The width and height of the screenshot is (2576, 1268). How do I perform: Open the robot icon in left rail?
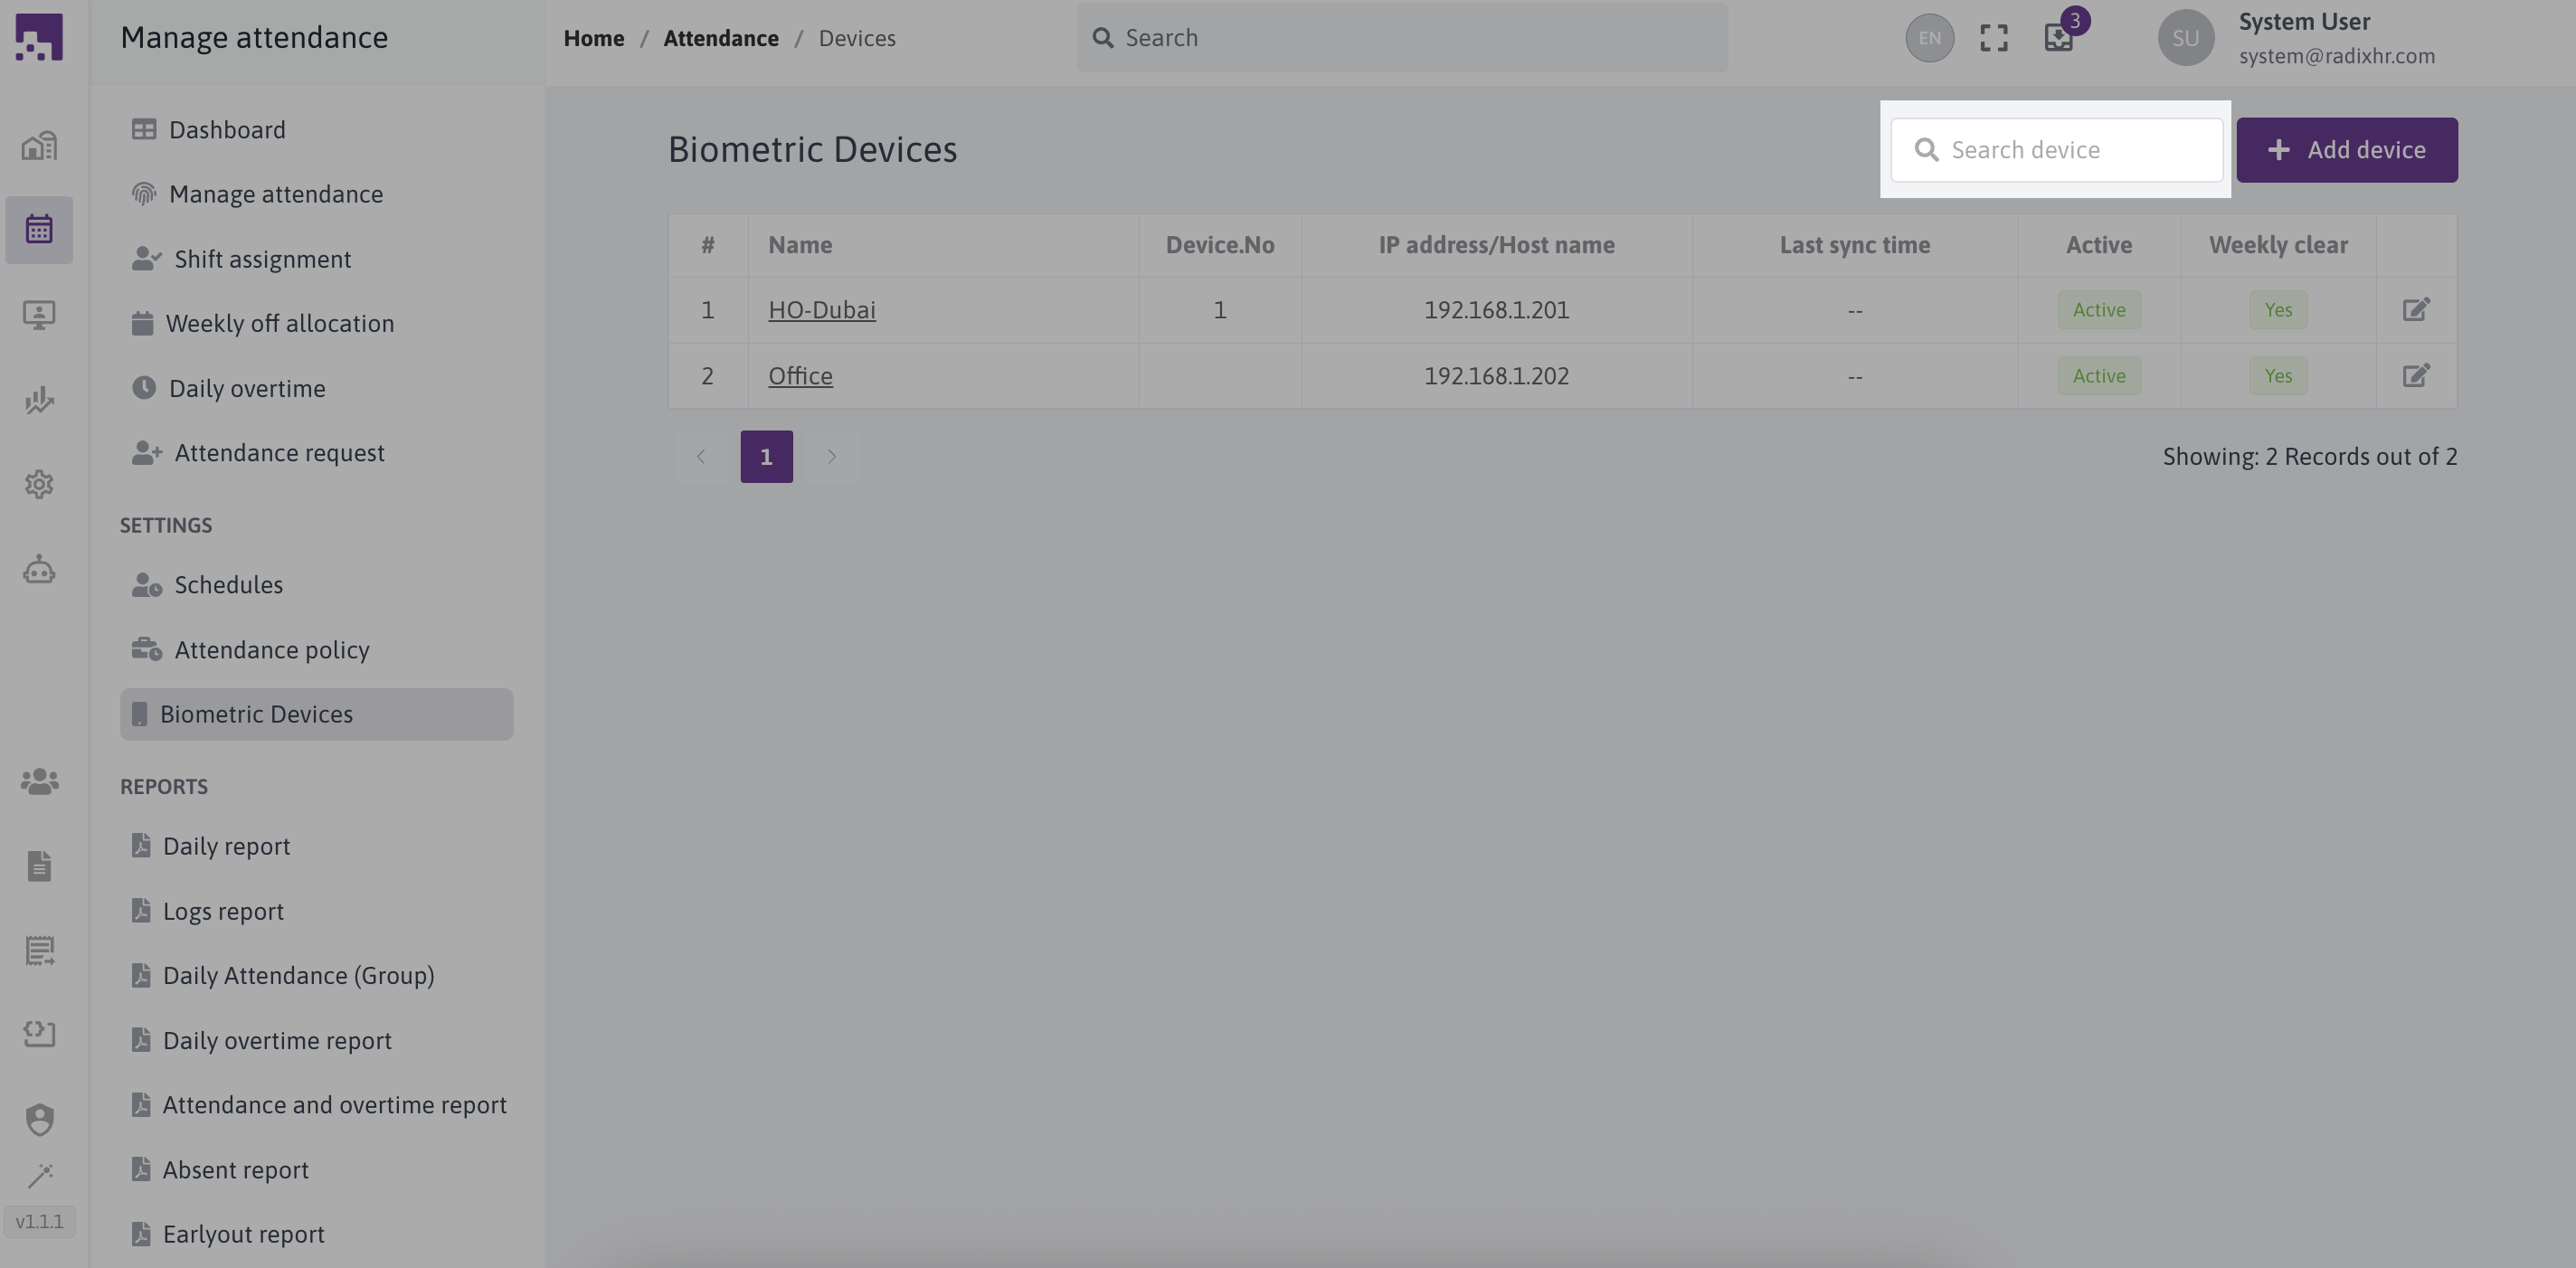[x=39, y=570]
